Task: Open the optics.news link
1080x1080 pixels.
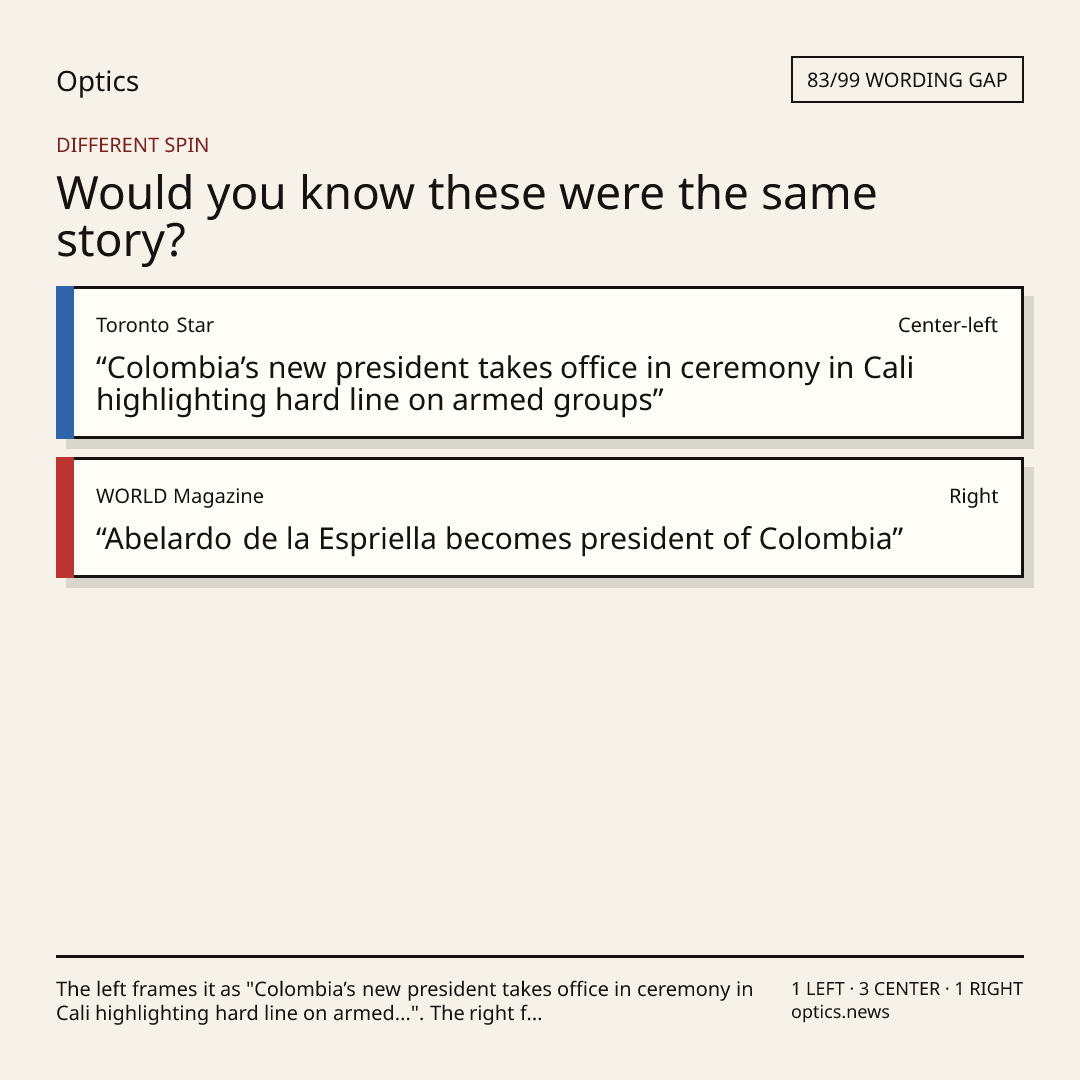Action: point(840,1012)
